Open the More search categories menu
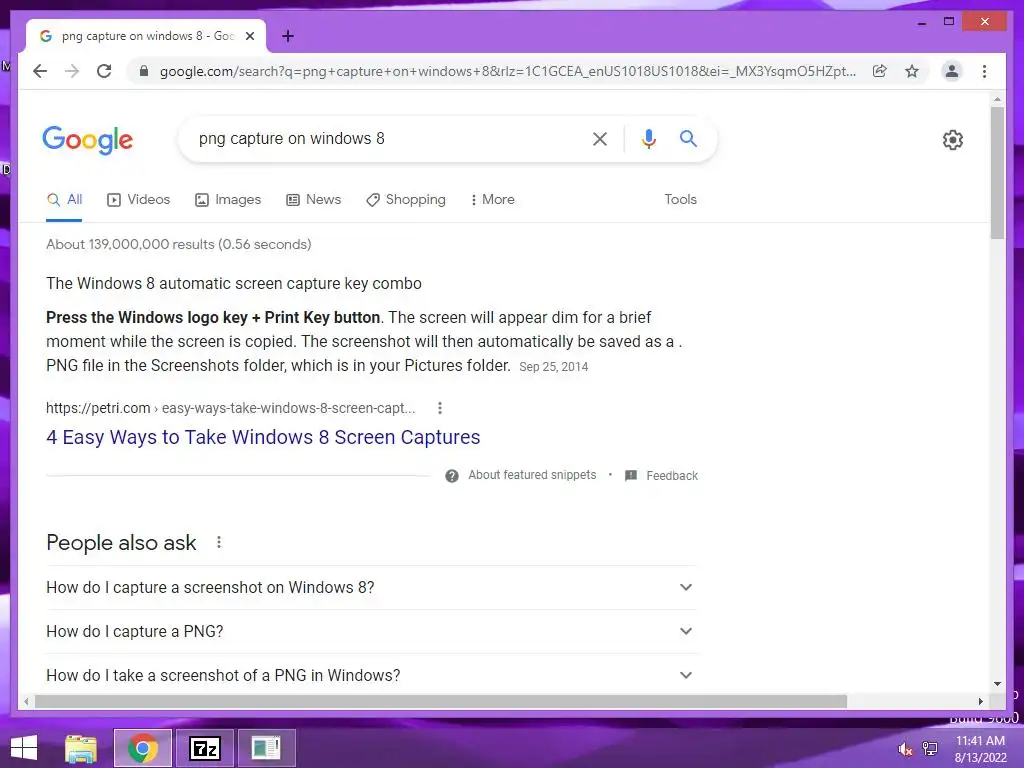The height and width of the screenshot is (768, 1024). 492,200
